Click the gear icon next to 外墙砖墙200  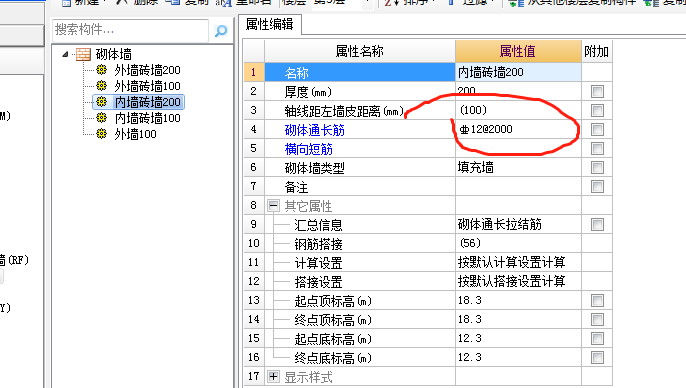pos(102,70)
